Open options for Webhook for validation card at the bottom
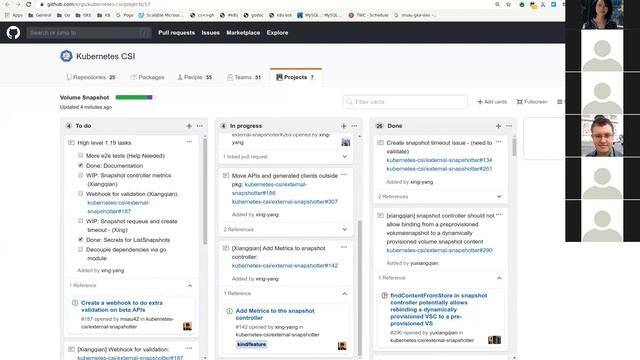 tap(189, 349)
